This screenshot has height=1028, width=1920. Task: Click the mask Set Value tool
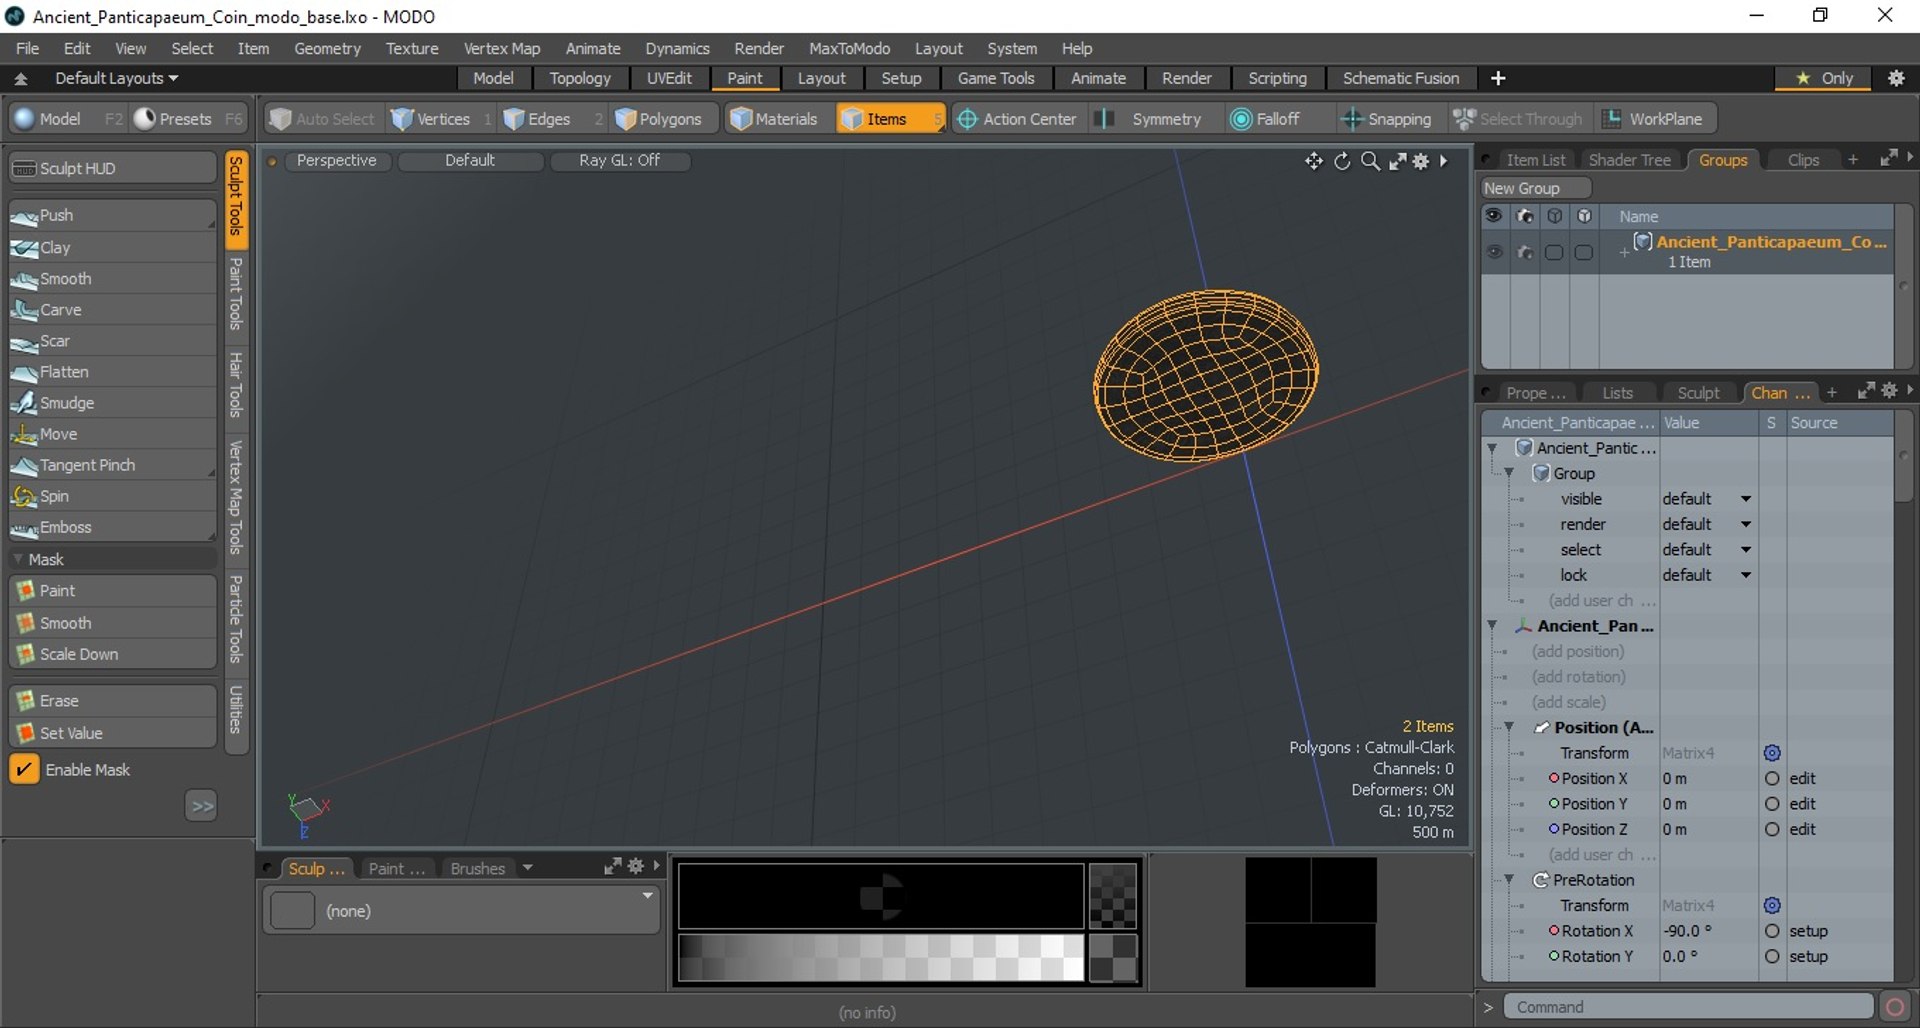tap(112, 732)
